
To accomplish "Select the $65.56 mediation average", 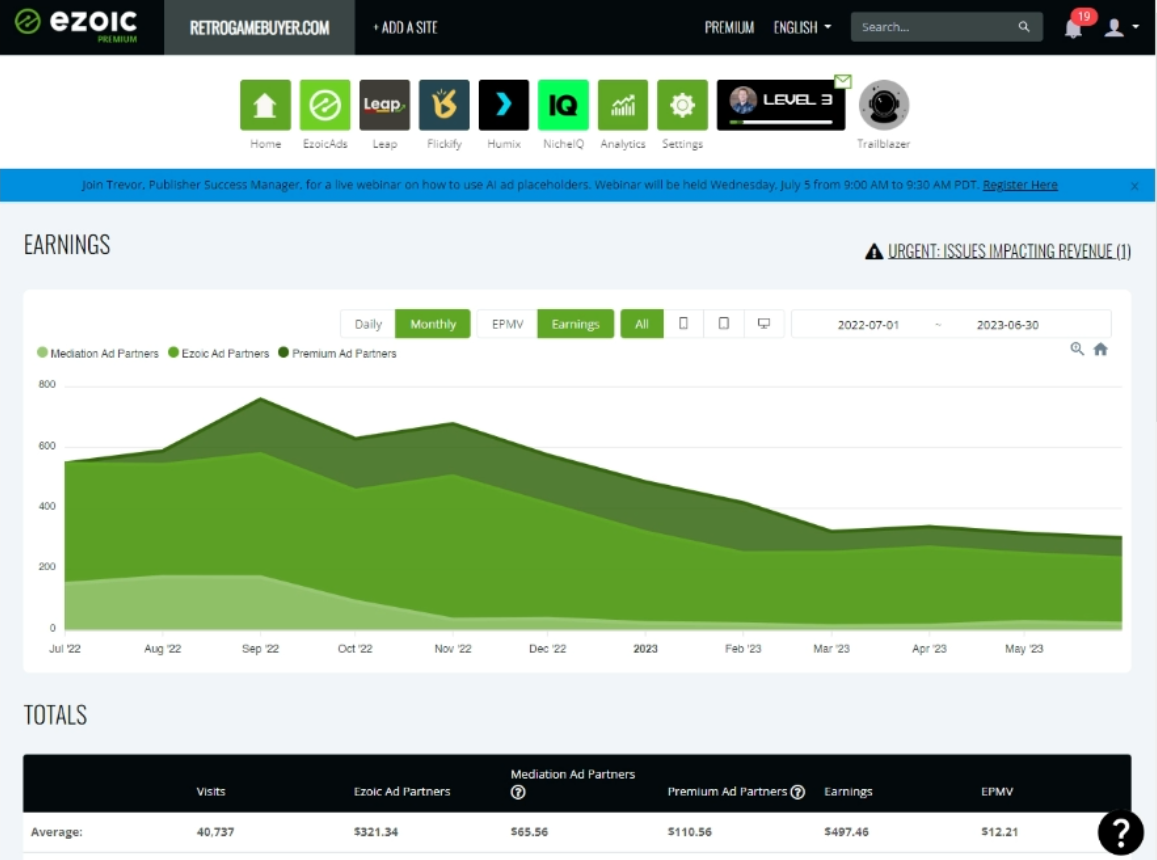I will 529,832.
